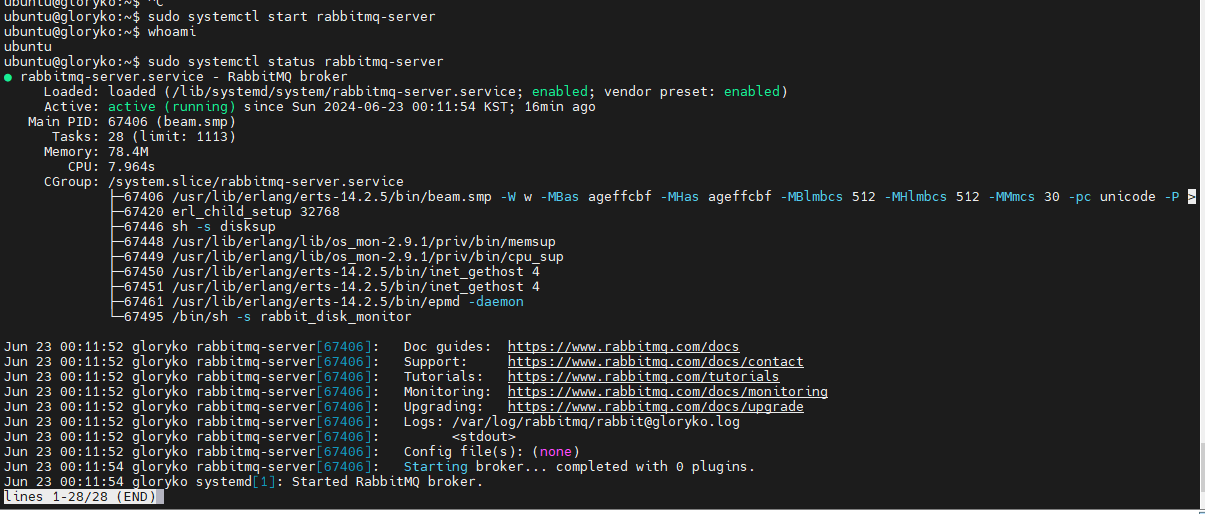1205x514 pixels.
Task: Click the 67451 inet_gethost process row
Action: tap(325, 287)
